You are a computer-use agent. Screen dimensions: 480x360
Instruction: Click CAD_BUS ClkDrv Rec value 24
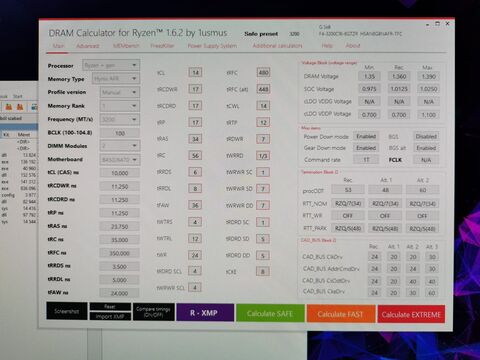[x=375, y=257]
